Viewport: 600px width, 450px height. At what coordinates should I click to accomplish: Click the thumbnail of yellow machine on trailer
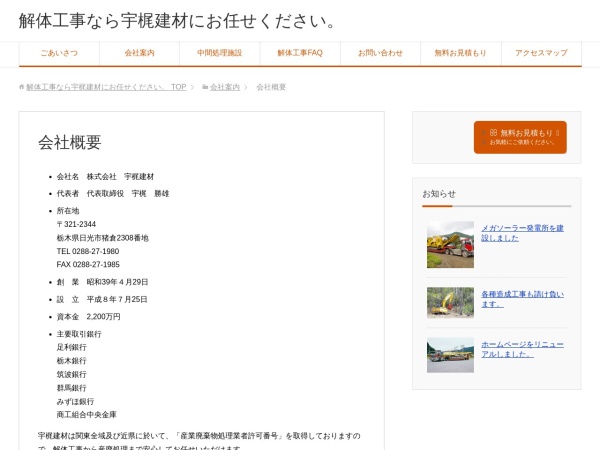(x=450, y=245)
